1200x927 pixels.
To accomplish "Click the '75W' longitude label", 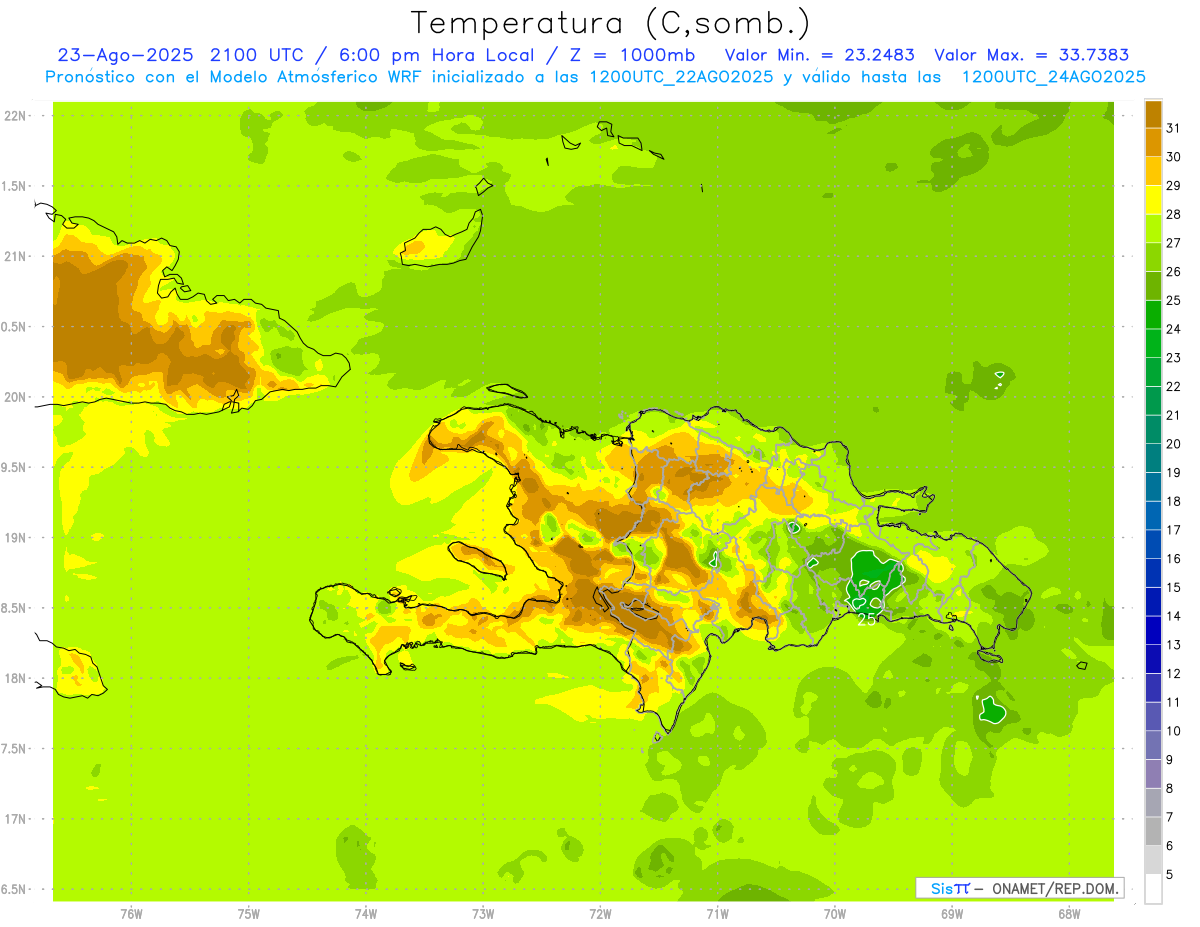I will click(248, 914).
